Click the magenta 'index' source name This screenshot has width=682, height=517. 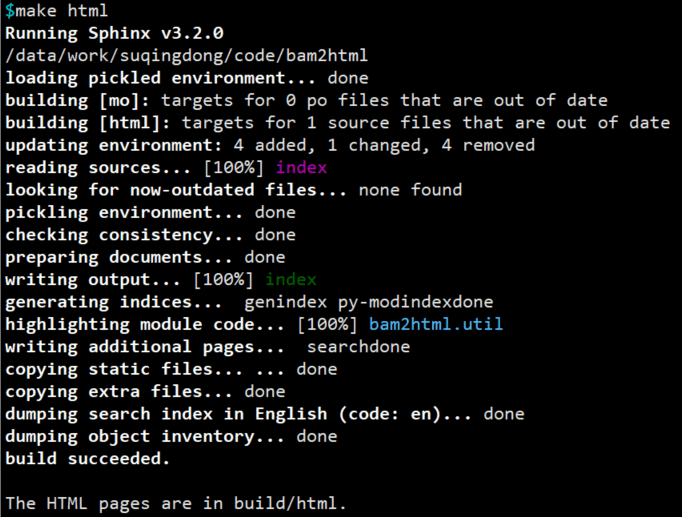point(301,167)
